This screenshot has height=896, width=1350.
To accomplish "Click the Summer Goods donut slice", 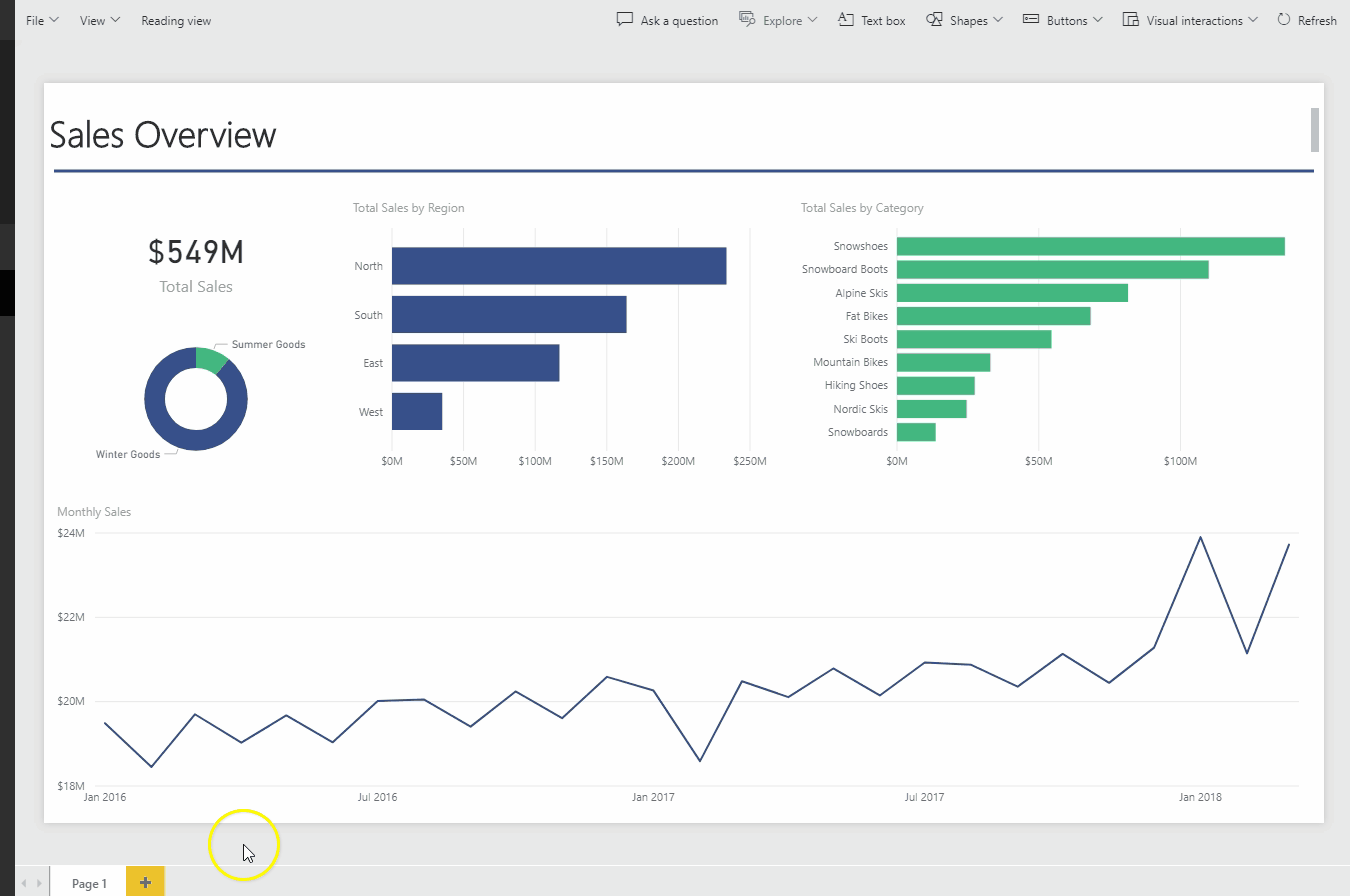I will click(x=212, y=359).
